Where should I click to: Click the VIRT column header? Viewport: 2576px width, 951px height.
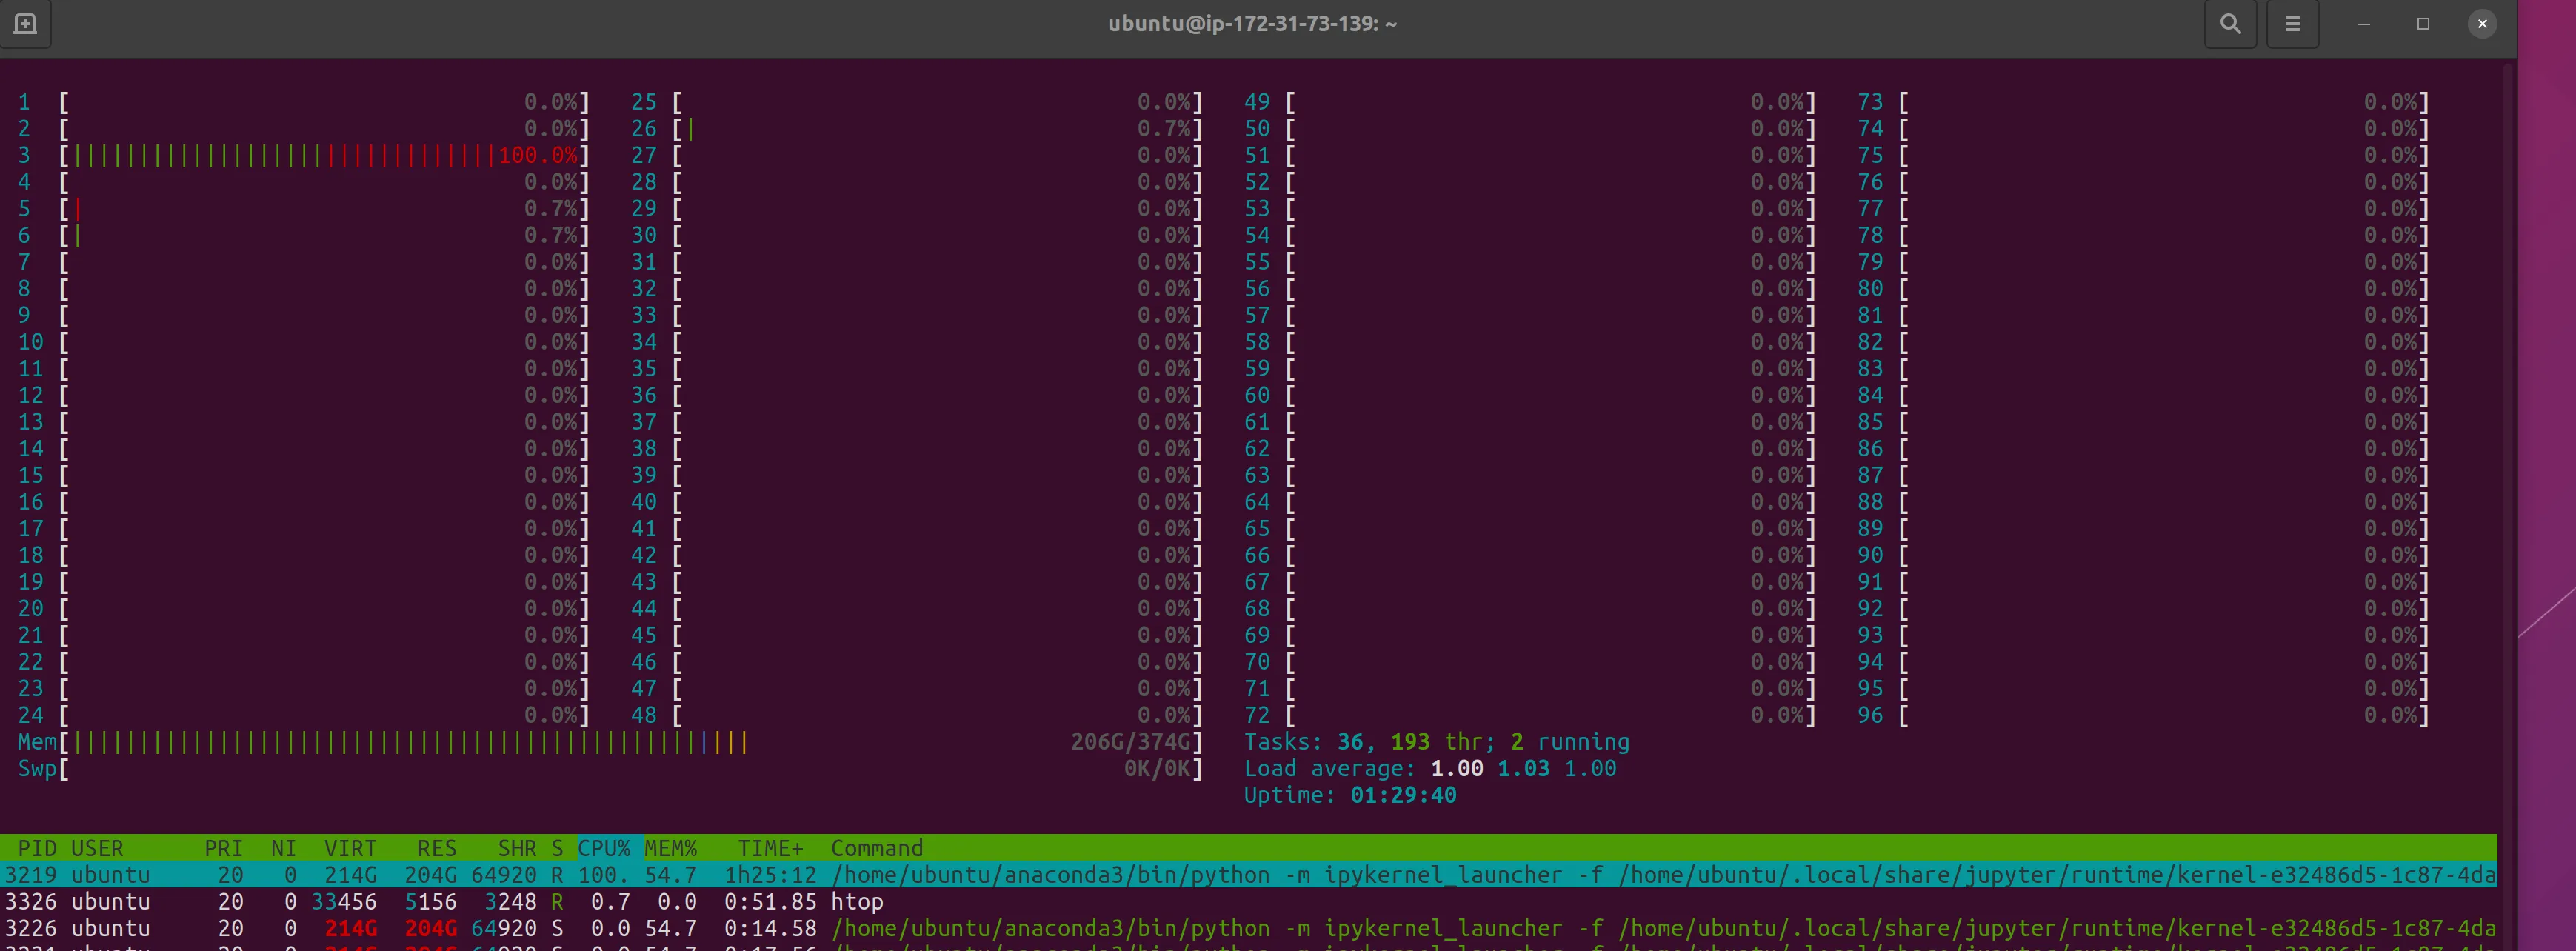pyautogui.click(x=350, y=848)
